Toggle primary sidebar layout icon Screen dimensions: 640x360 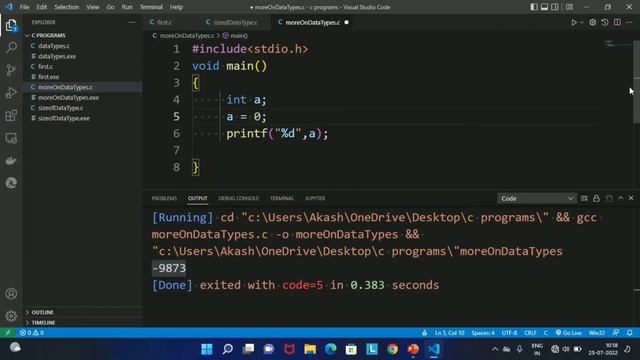[x=534, y=7]
